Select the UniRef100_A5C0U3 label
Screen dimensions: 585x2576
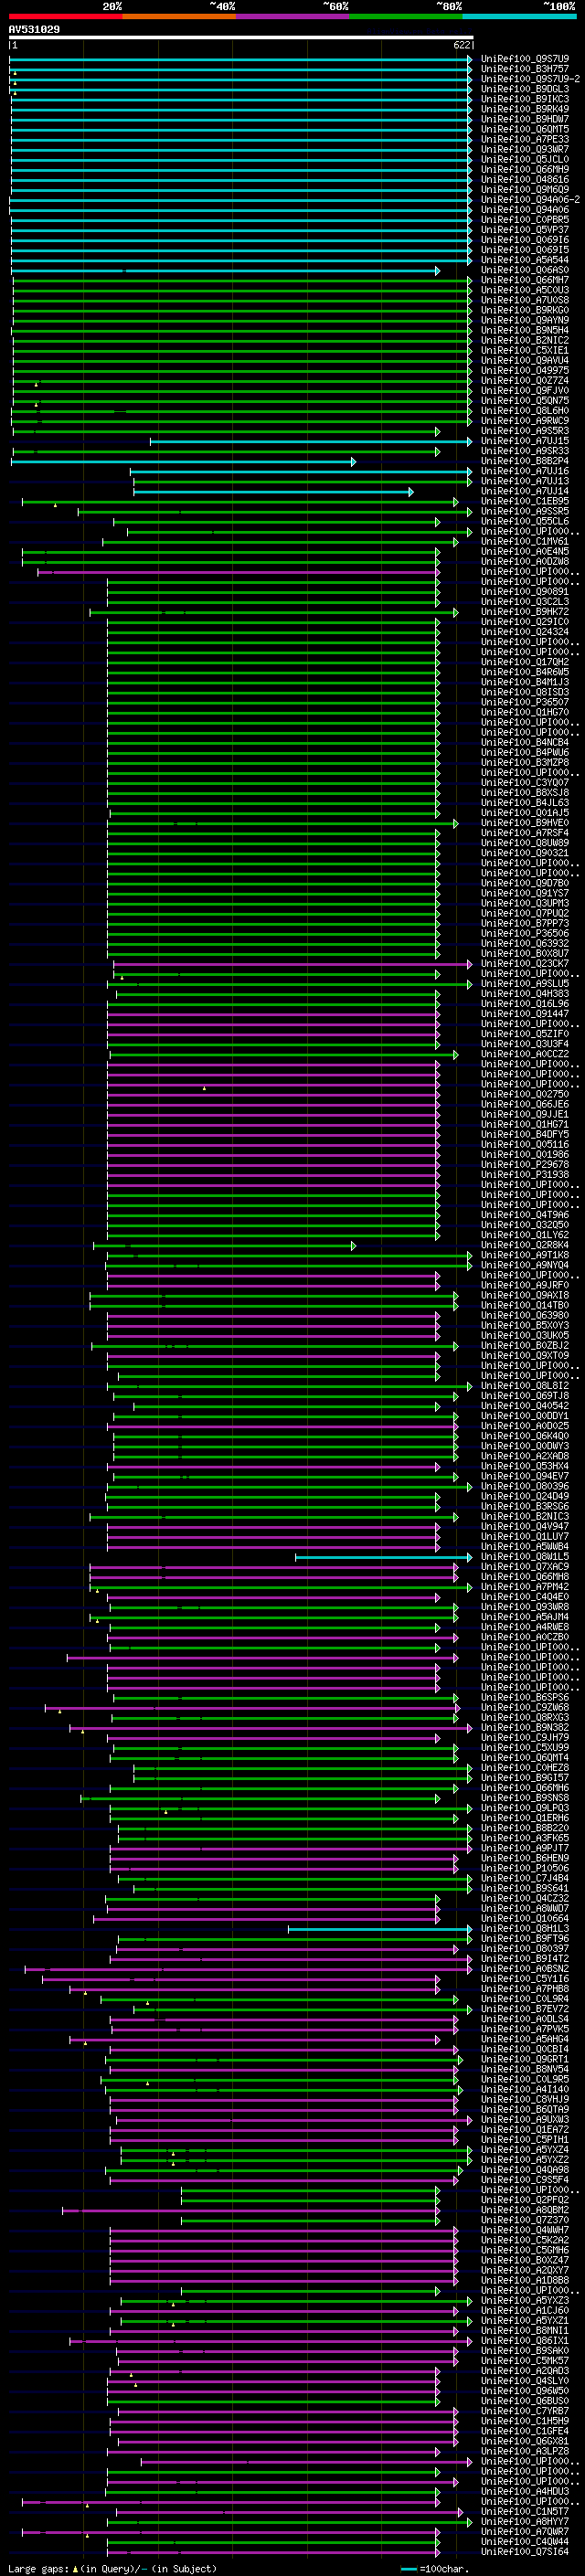525,290
